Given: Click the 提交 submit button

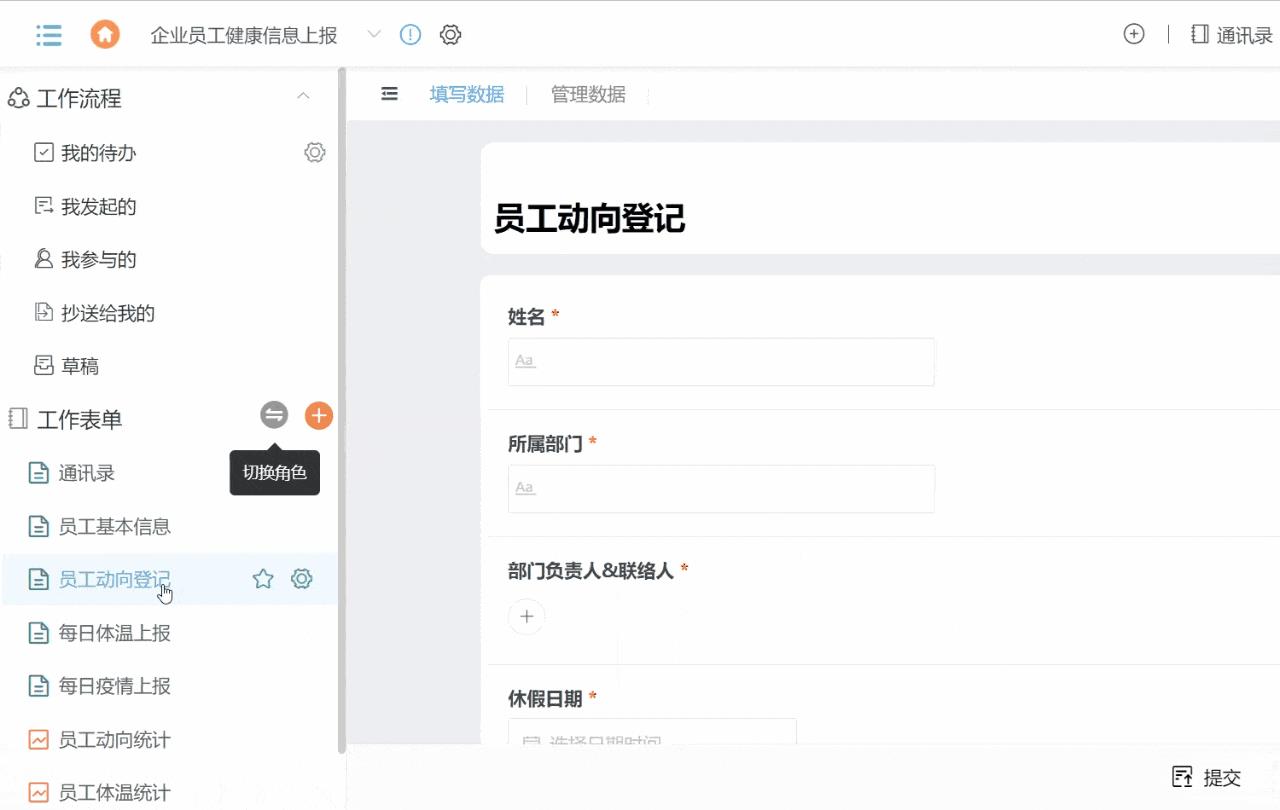Looking at the screenshot, I should coord(1207,777).
